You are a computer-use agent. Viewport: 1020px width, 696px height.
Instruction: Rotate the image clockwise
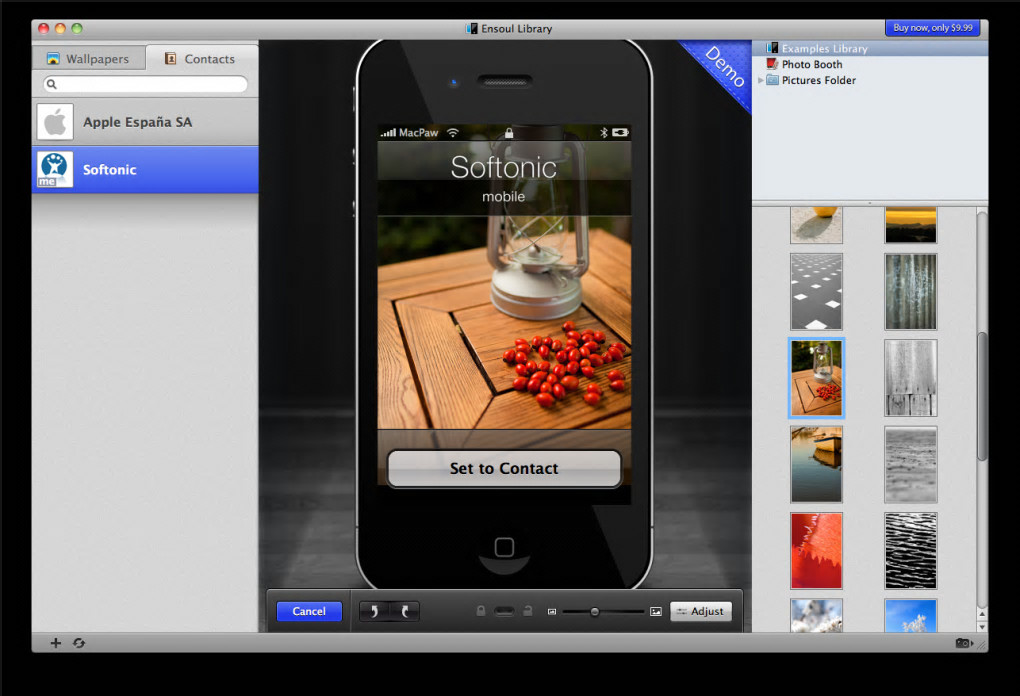[405, 611]
